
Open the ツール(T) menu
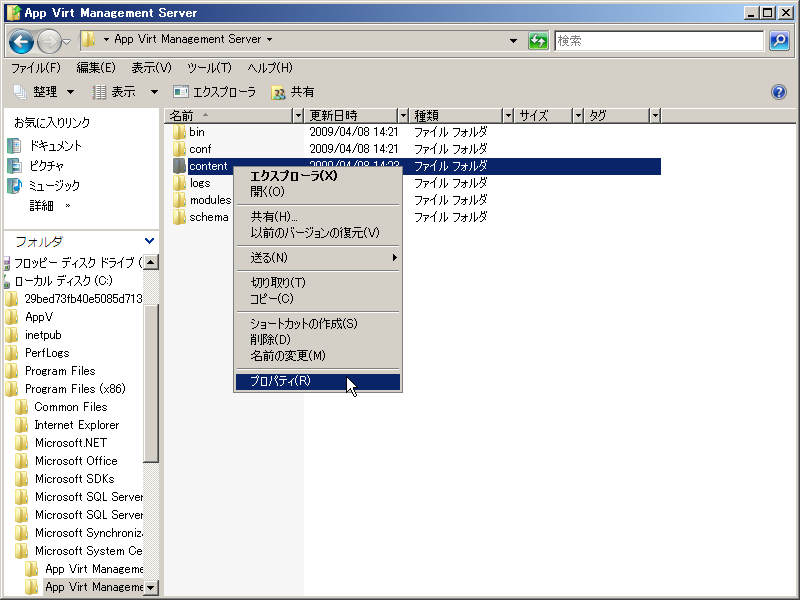coord(209,68)
